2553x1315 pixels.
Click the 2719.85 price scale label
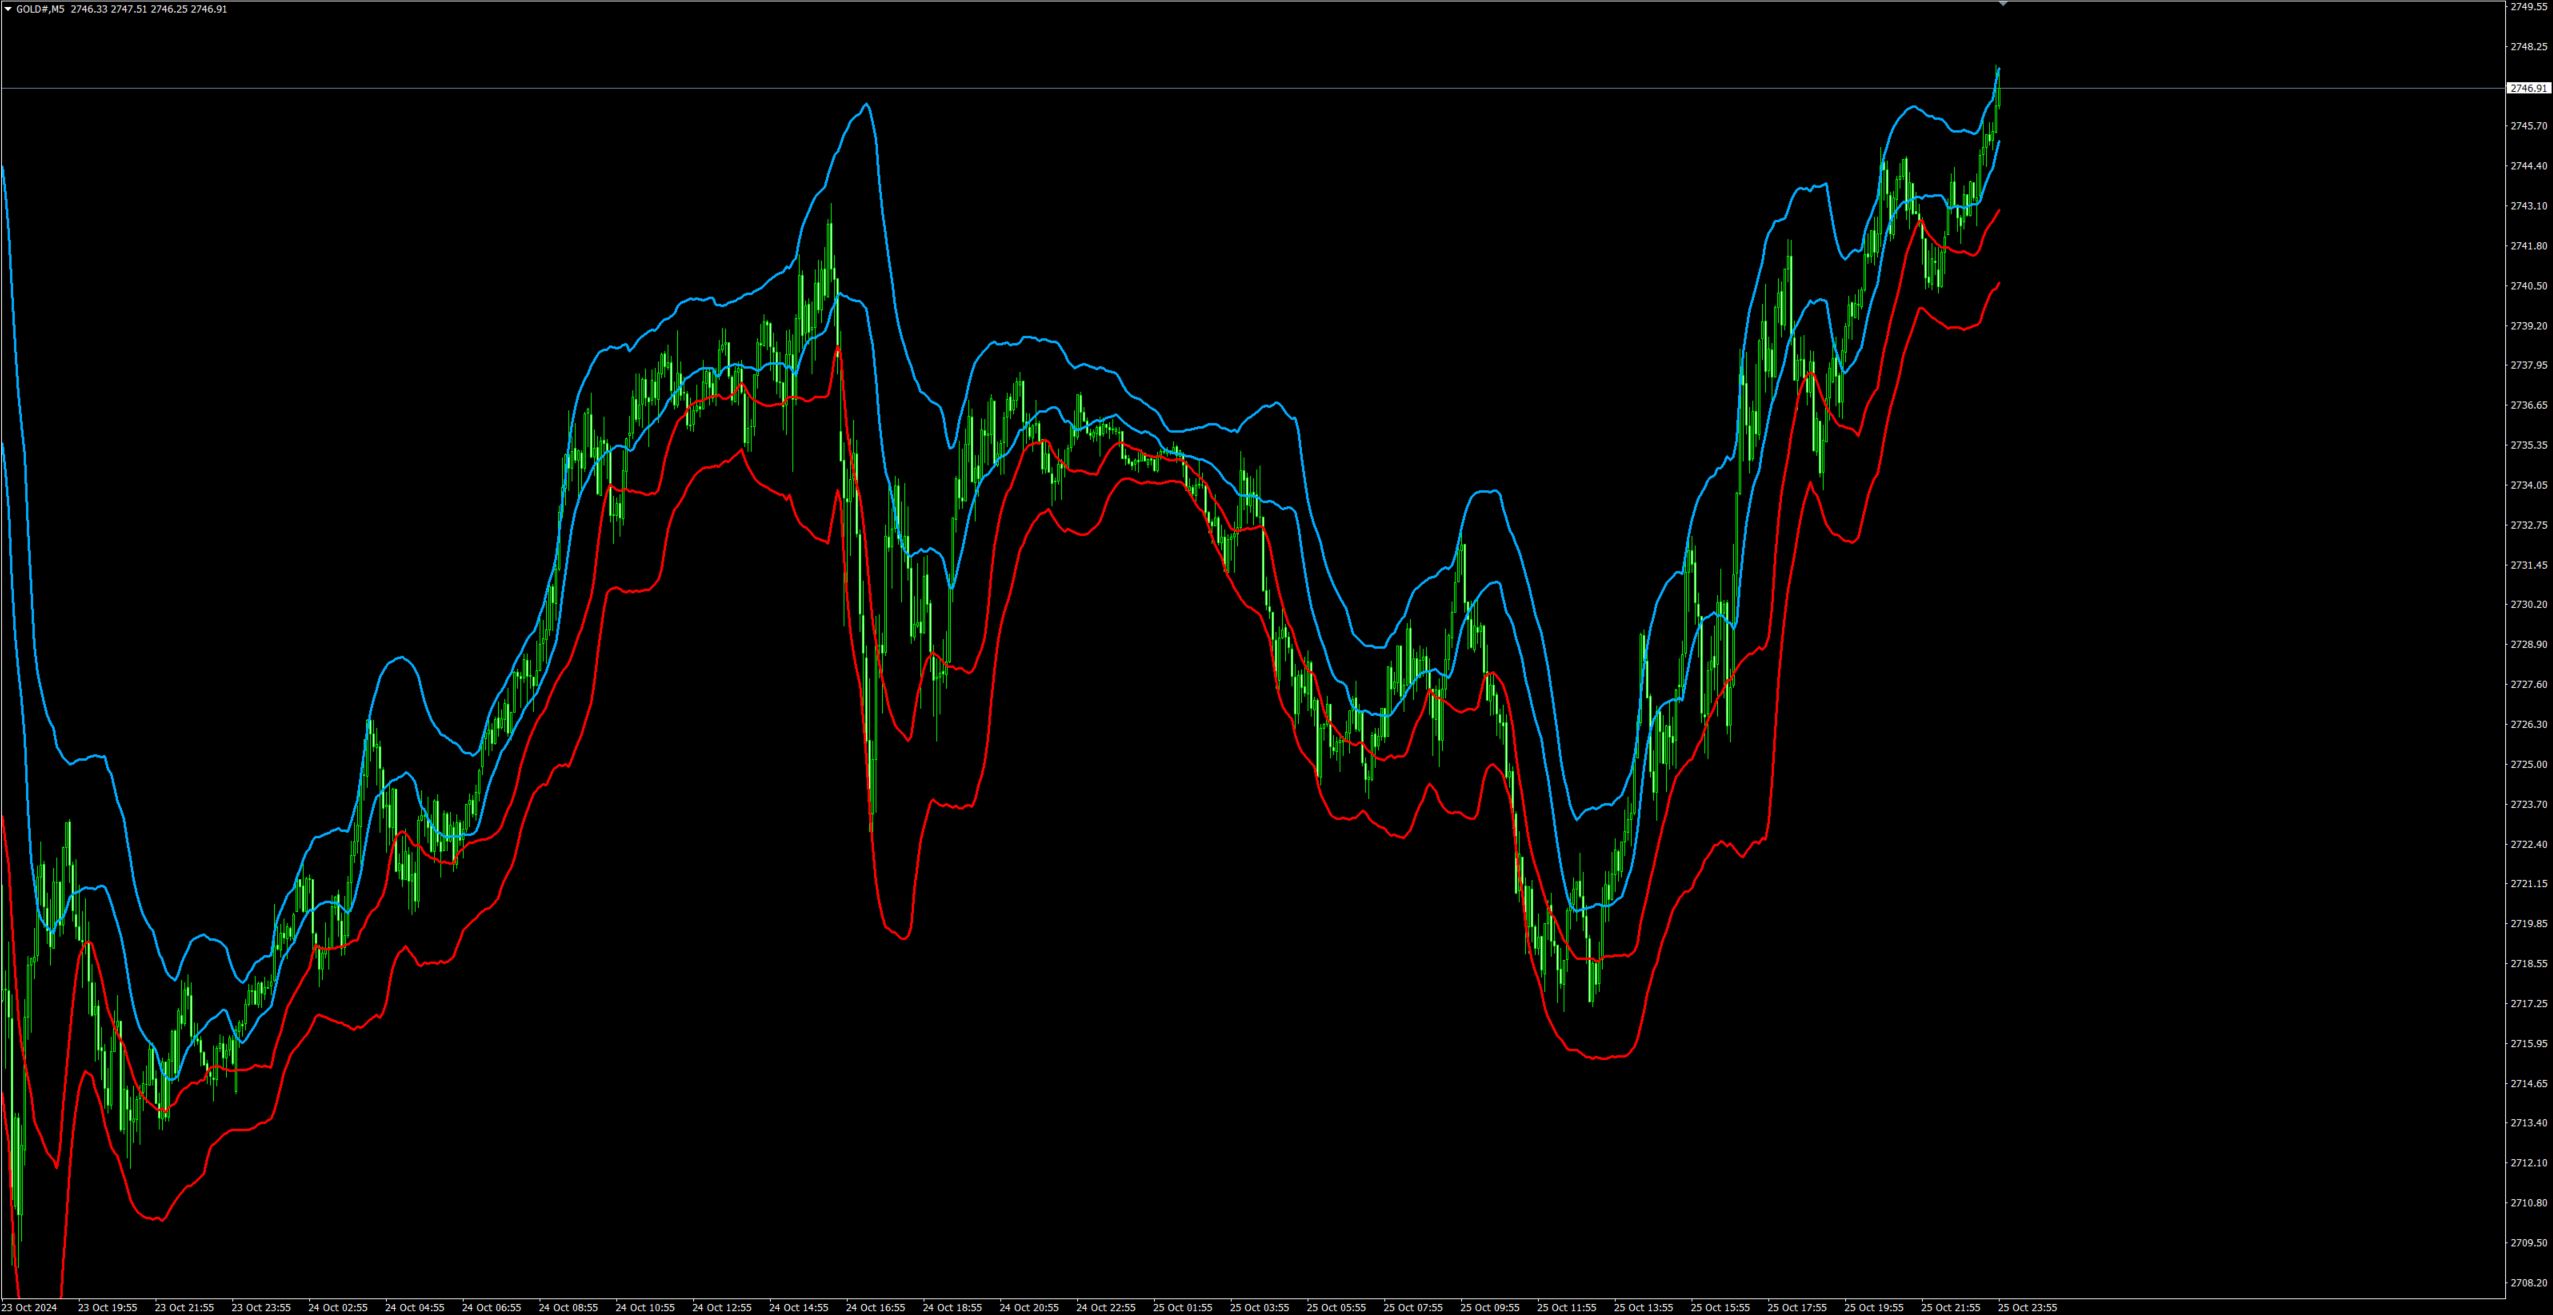click(x=2528, y=924)
